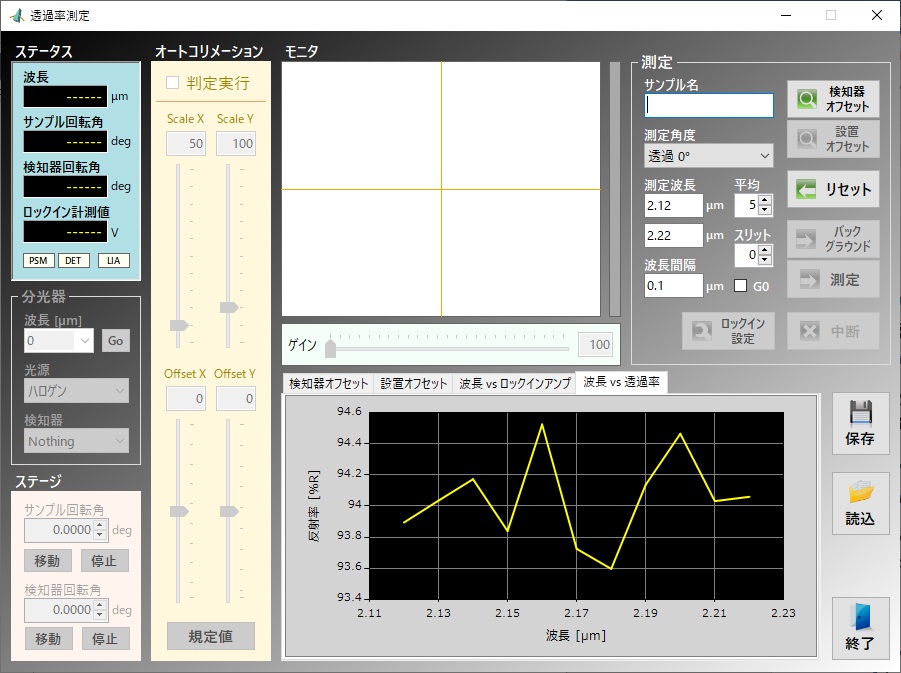Increase the 平均 spinner value
The image size is (901, 673).
pos(764,200)
